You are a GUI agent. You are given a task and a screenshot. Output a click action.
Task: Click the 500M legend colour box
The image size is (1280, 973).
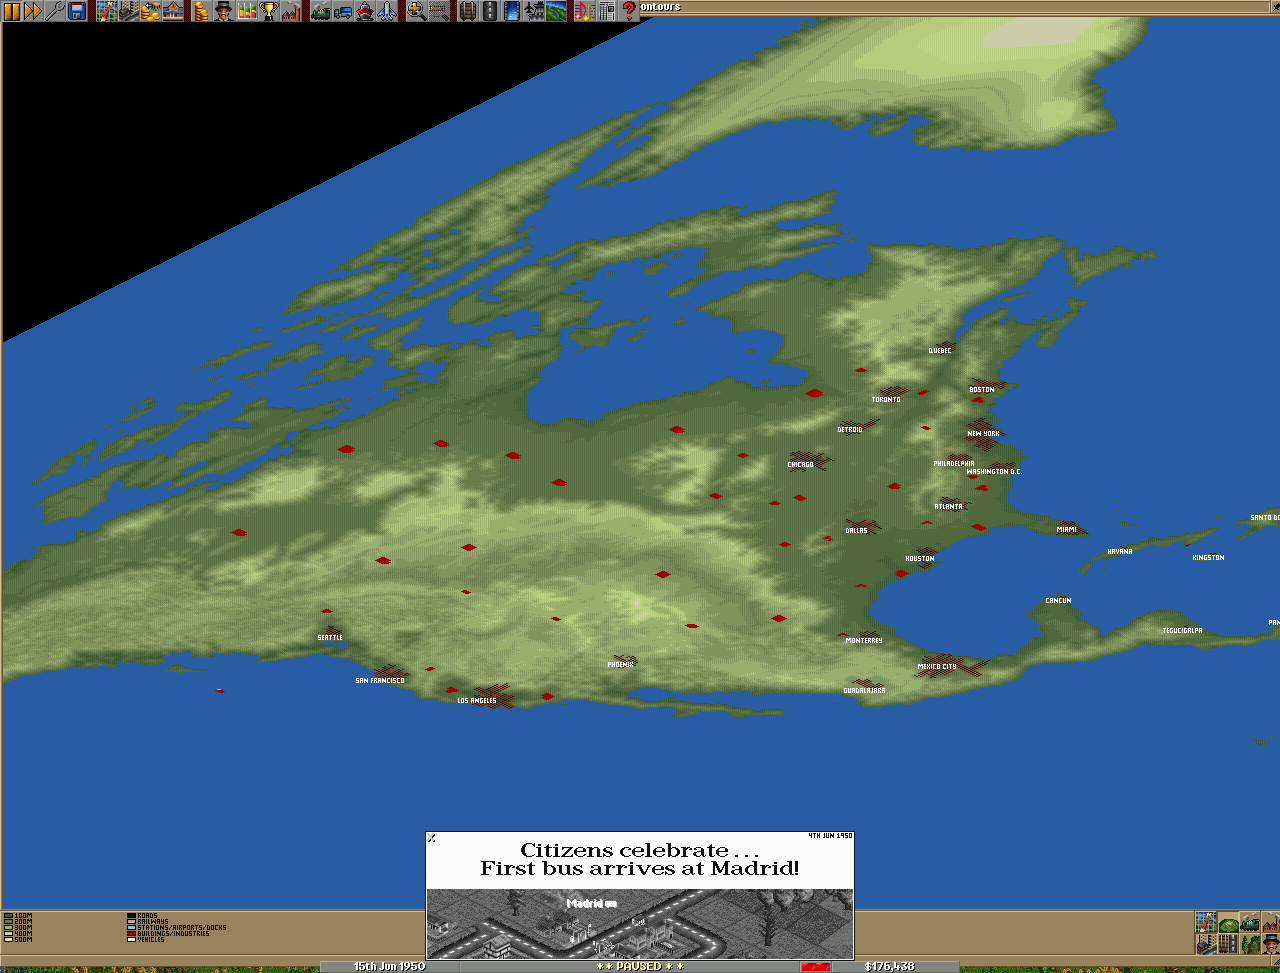pyautogui.click(x=8, y=940)
